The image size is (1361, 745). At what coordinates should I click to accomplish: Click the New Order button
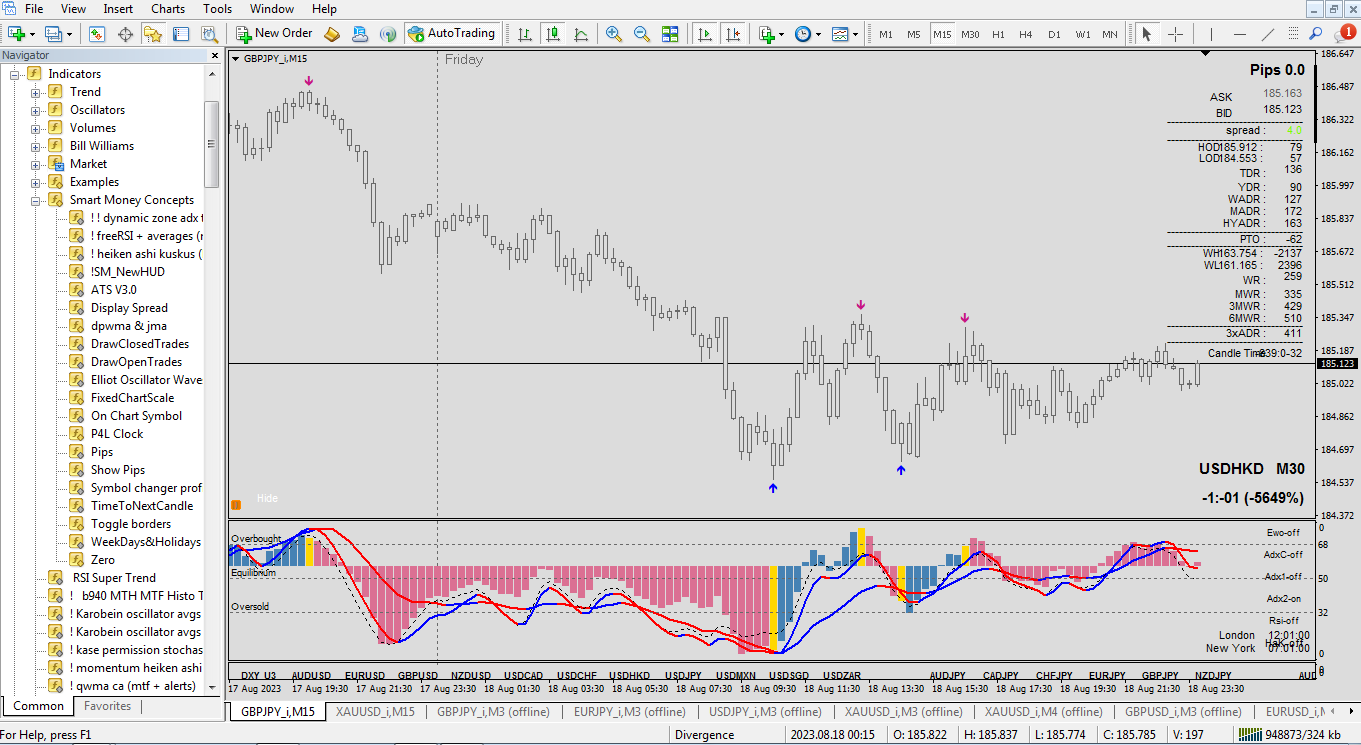tap(274, 34)
